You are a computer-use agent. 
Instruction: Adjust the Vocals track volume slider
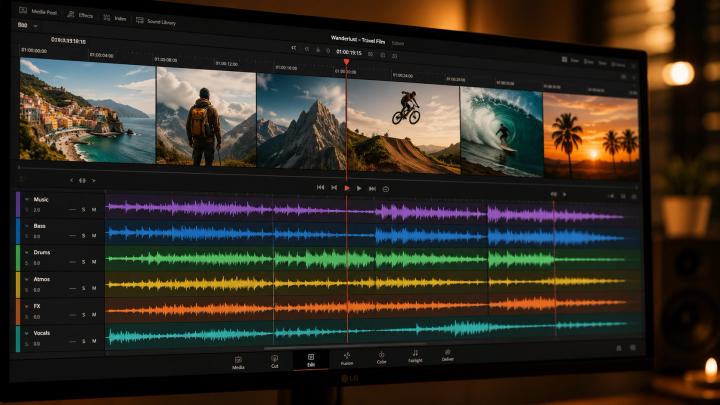(x=72, y=342)
